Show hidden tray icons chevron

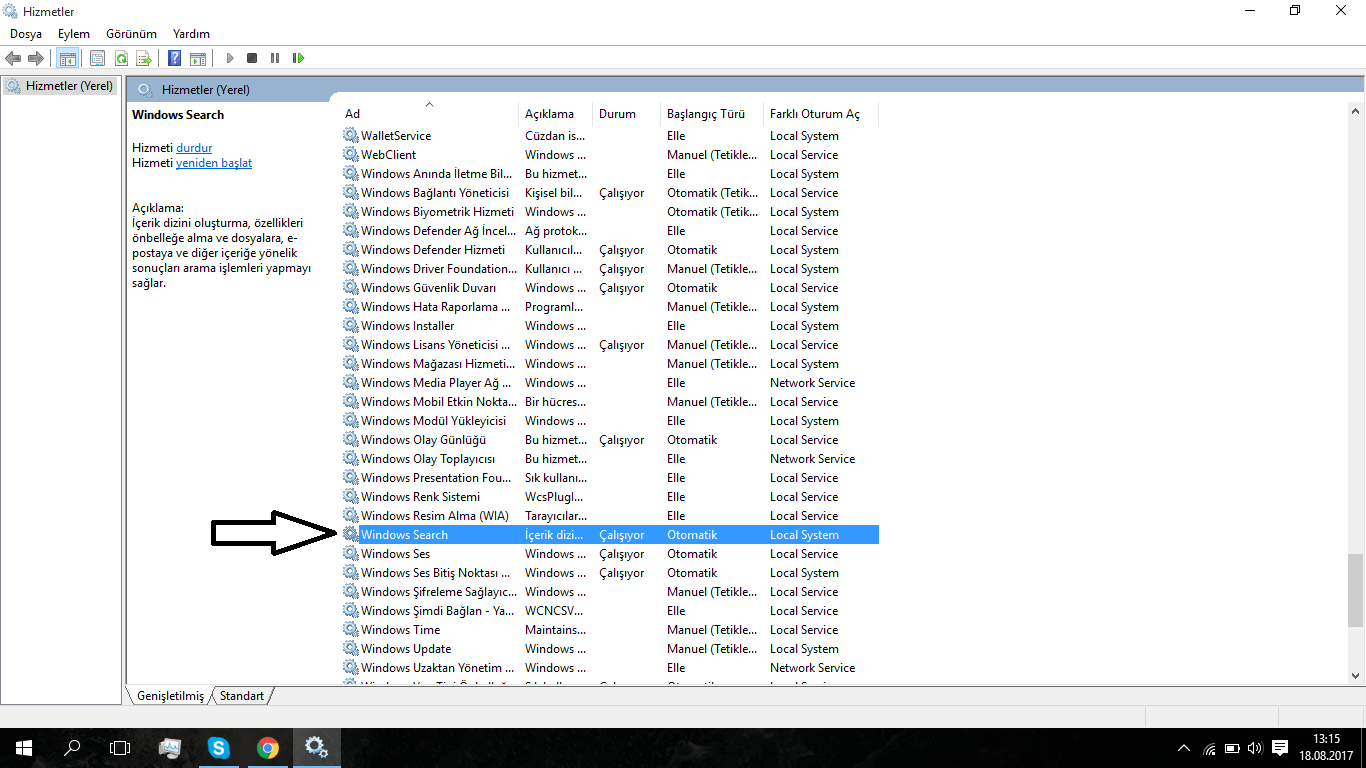(1184, 748)
